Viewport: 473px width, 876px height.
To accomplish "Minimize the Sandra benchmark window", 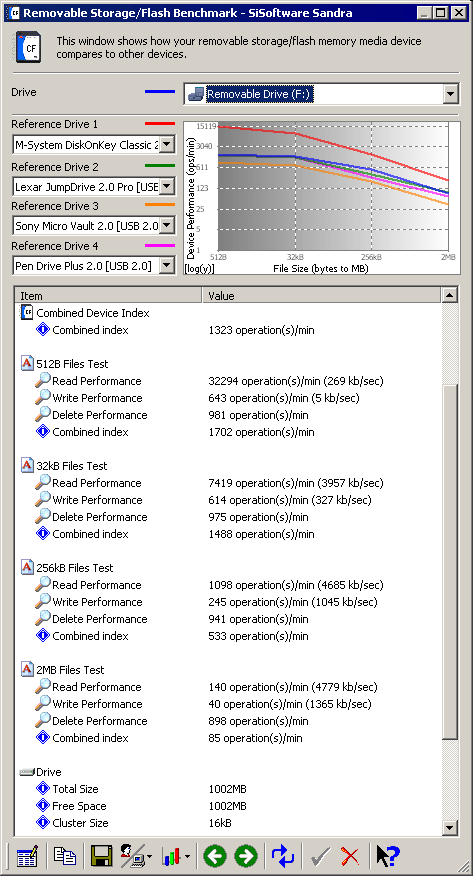I will click(425, 12).
